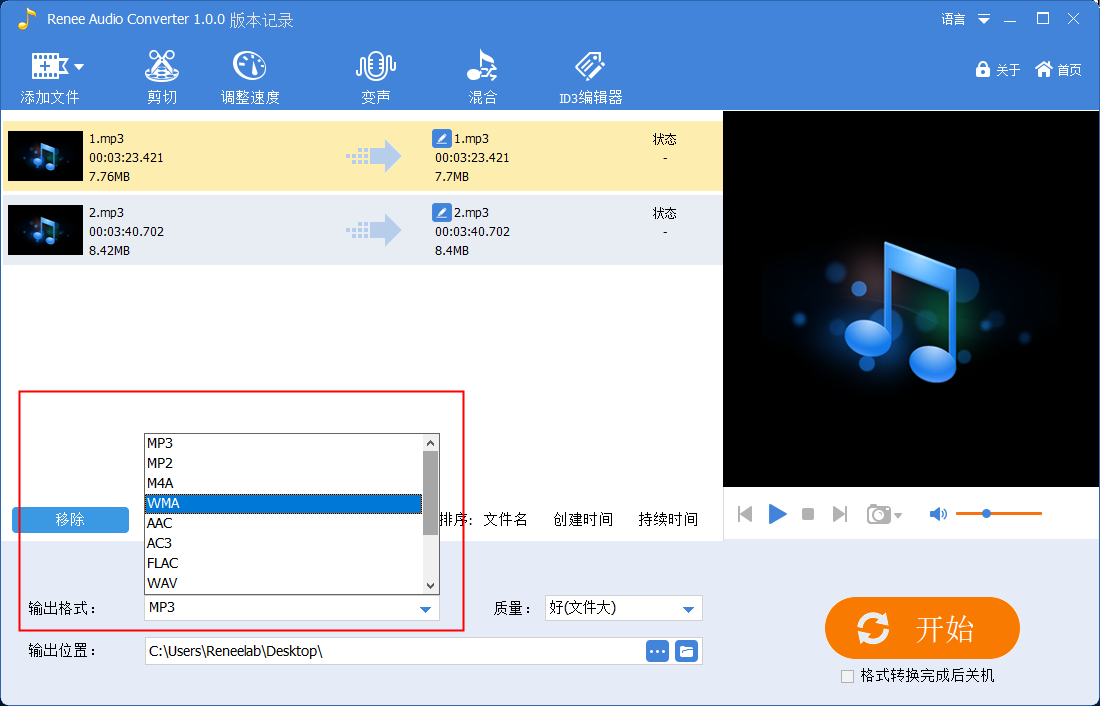Click format list scroll up arrow

(431, 443)
